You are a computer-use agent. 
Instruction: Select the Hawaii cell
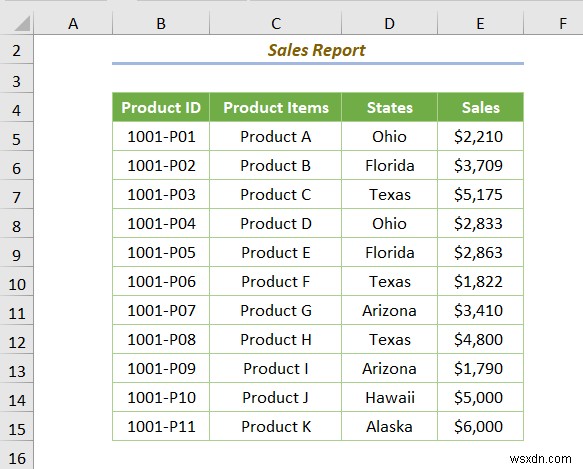click(389, 398)
